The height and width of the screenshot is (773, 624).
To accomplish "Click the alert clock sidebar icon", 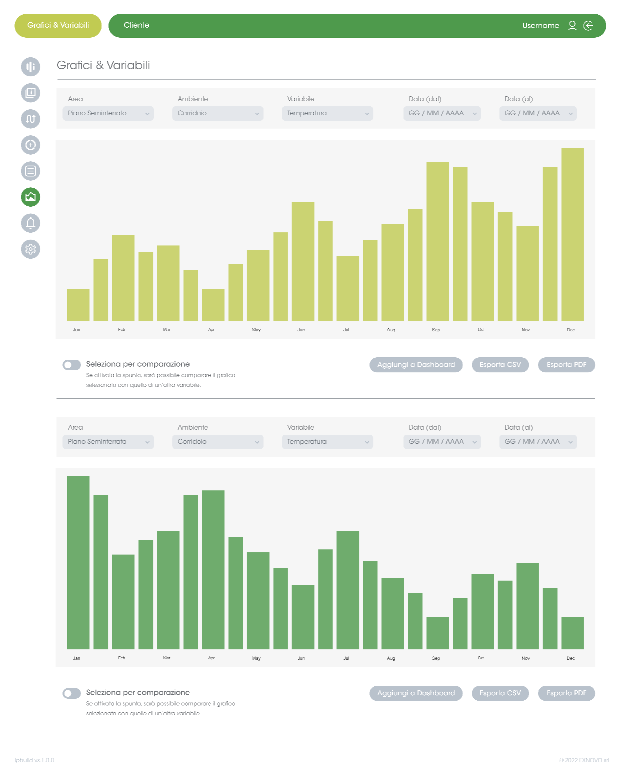I will [x=31, y=145].
